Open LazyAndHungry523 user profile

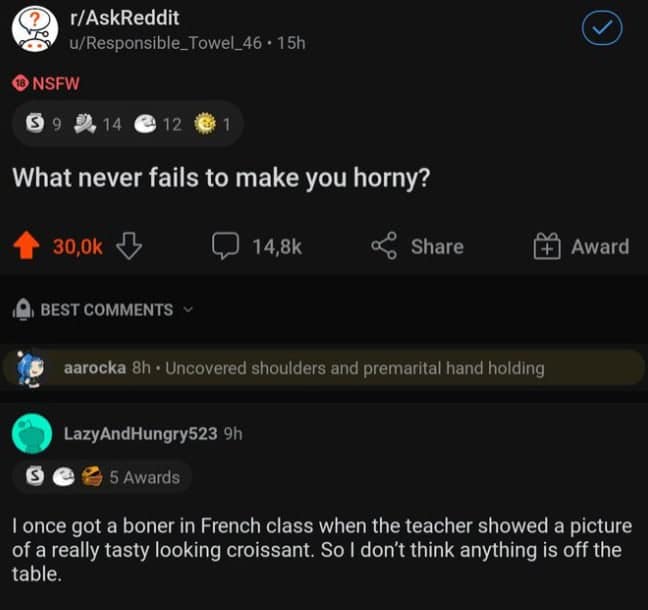point(140,433)
